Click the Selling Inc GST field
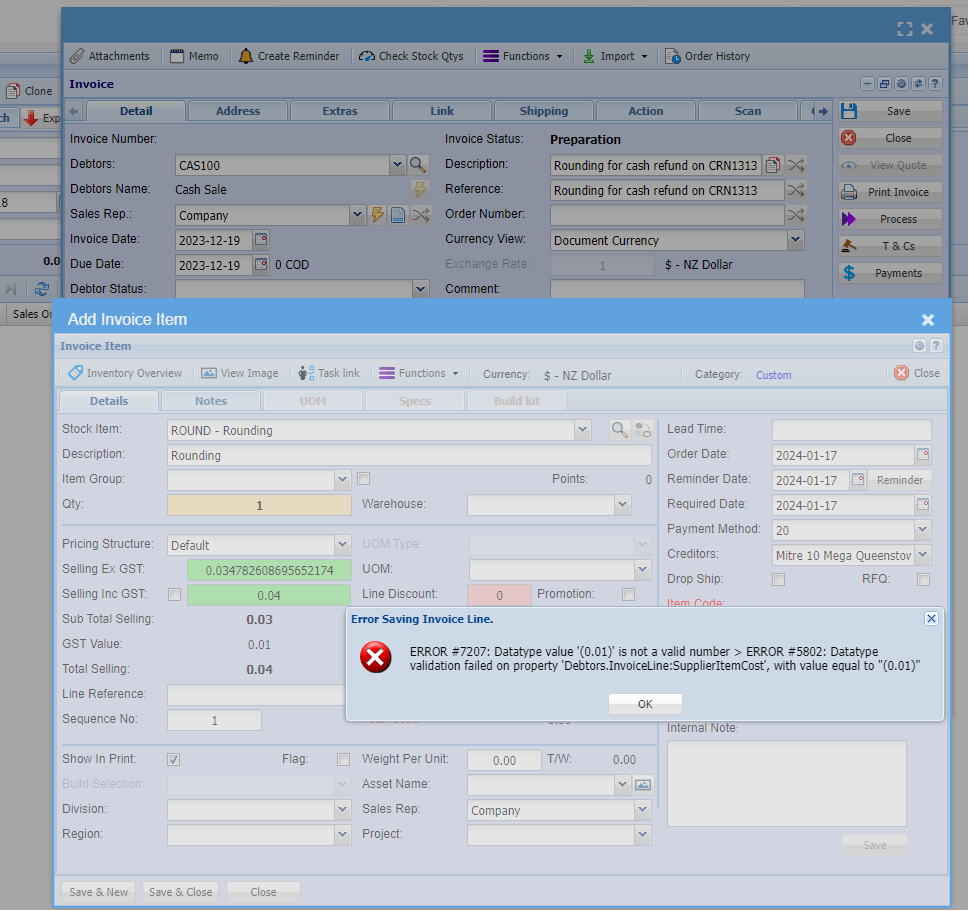The image size is (969, 911). 269,595
